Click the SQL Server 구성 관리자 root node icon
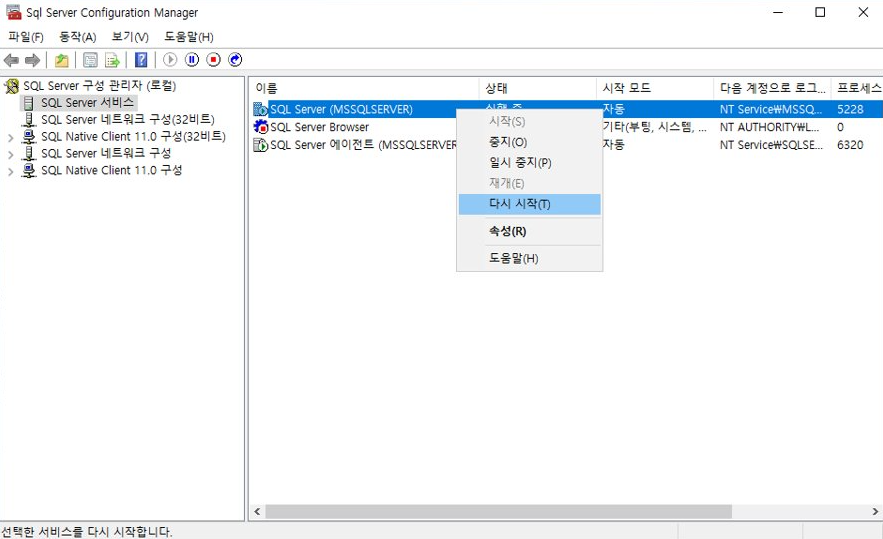The width and height of the screenshot is (883, 539). (11, 86)
